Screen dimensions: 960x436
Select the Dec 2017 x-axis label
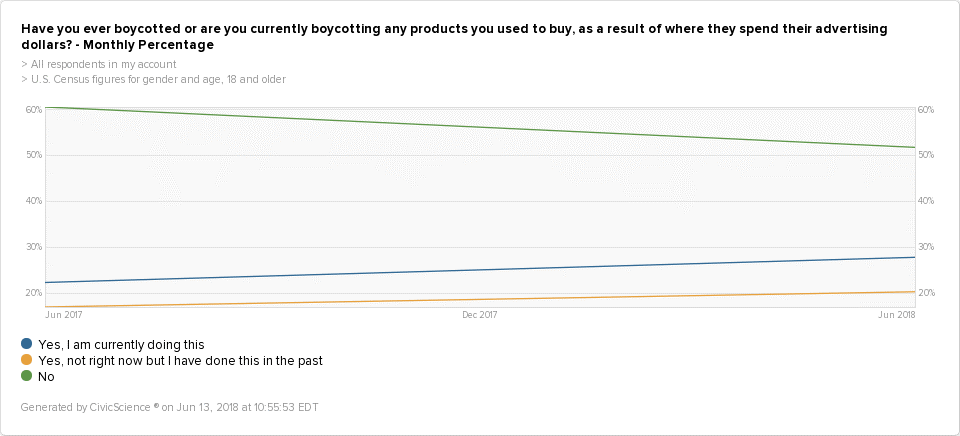point(480,315)
